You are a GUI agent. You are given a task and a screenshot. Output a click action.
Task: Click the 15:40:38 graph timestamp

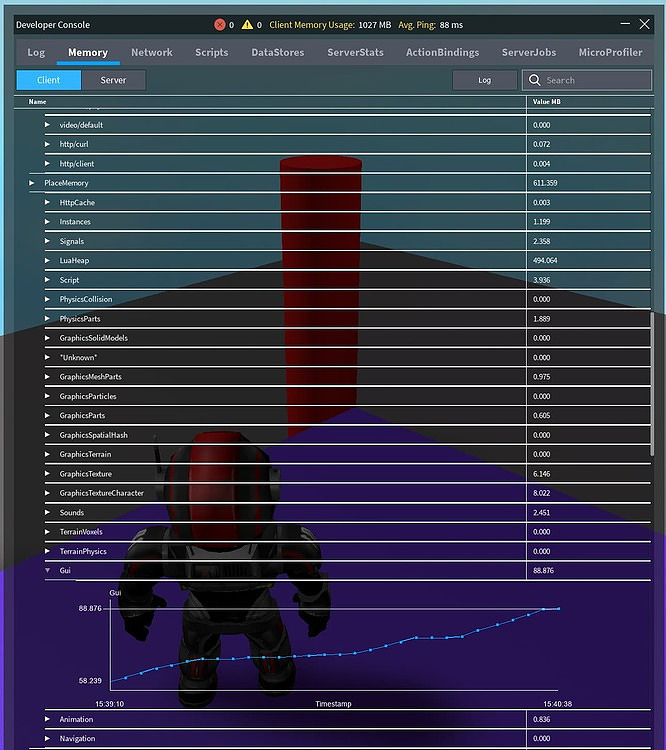click(557, 704)
